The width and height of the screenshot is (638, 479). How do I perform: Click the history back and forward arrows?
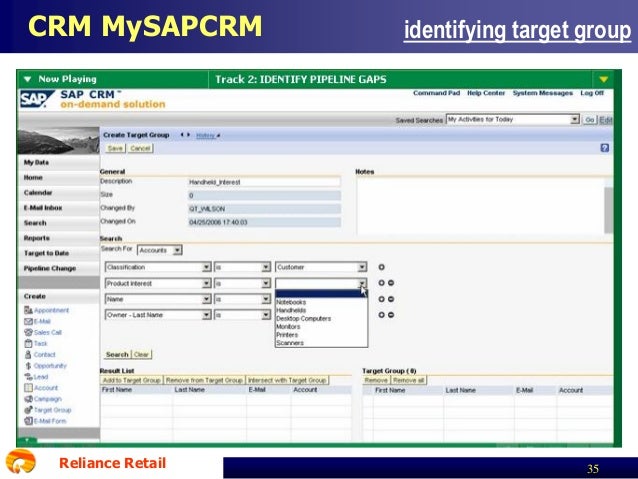[x=185, y=135]
